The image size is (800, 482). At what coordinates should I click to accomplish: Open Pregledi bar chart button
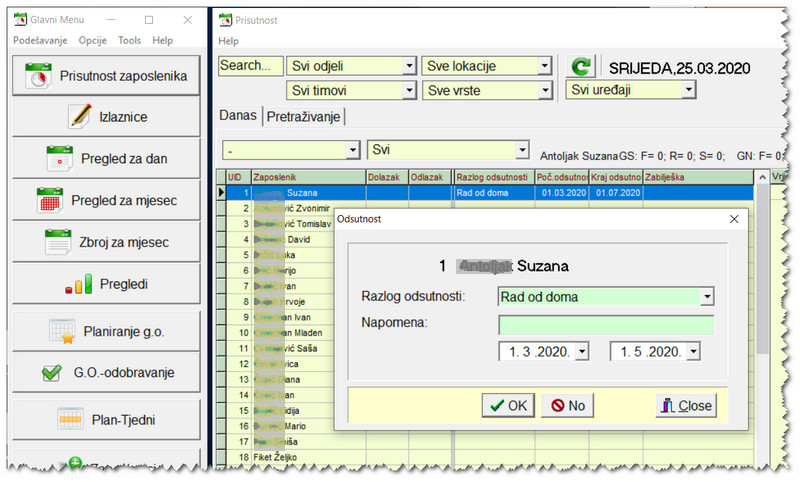coord(106,284)
